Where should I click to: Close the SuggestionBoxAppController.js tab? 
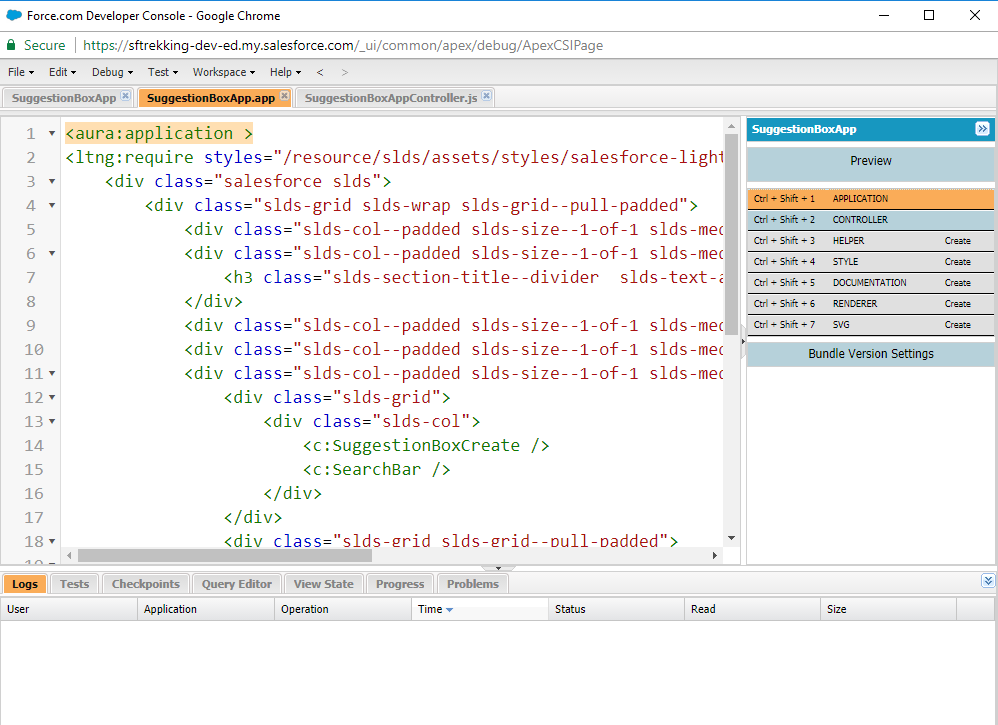tap(485, 94)
